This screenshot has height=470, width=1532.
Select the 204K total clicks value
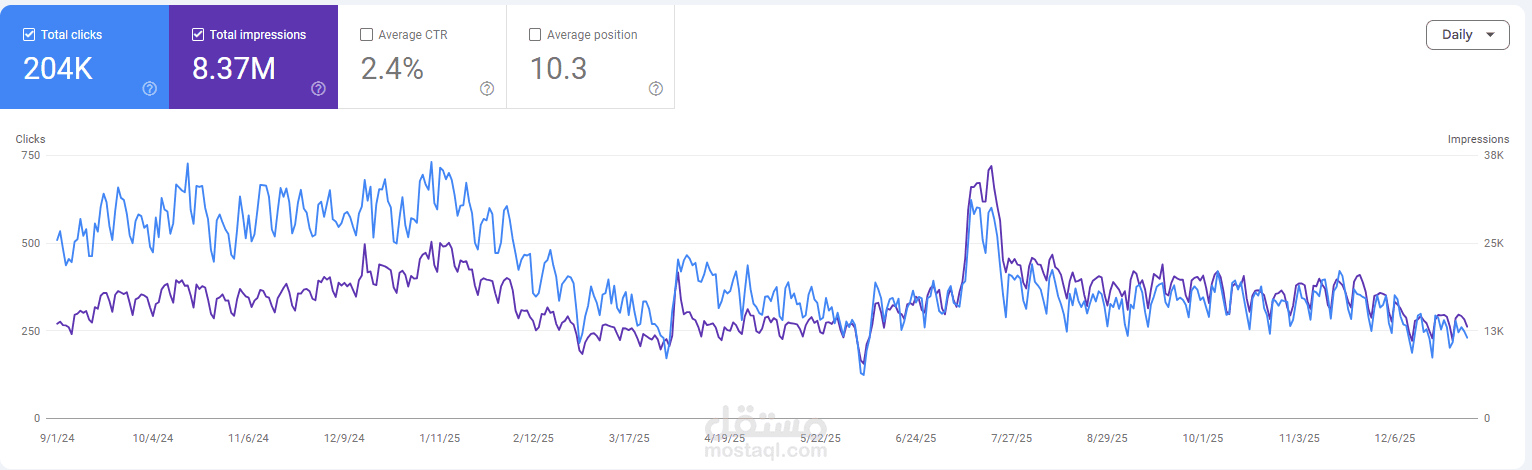(x=59, y=68)
